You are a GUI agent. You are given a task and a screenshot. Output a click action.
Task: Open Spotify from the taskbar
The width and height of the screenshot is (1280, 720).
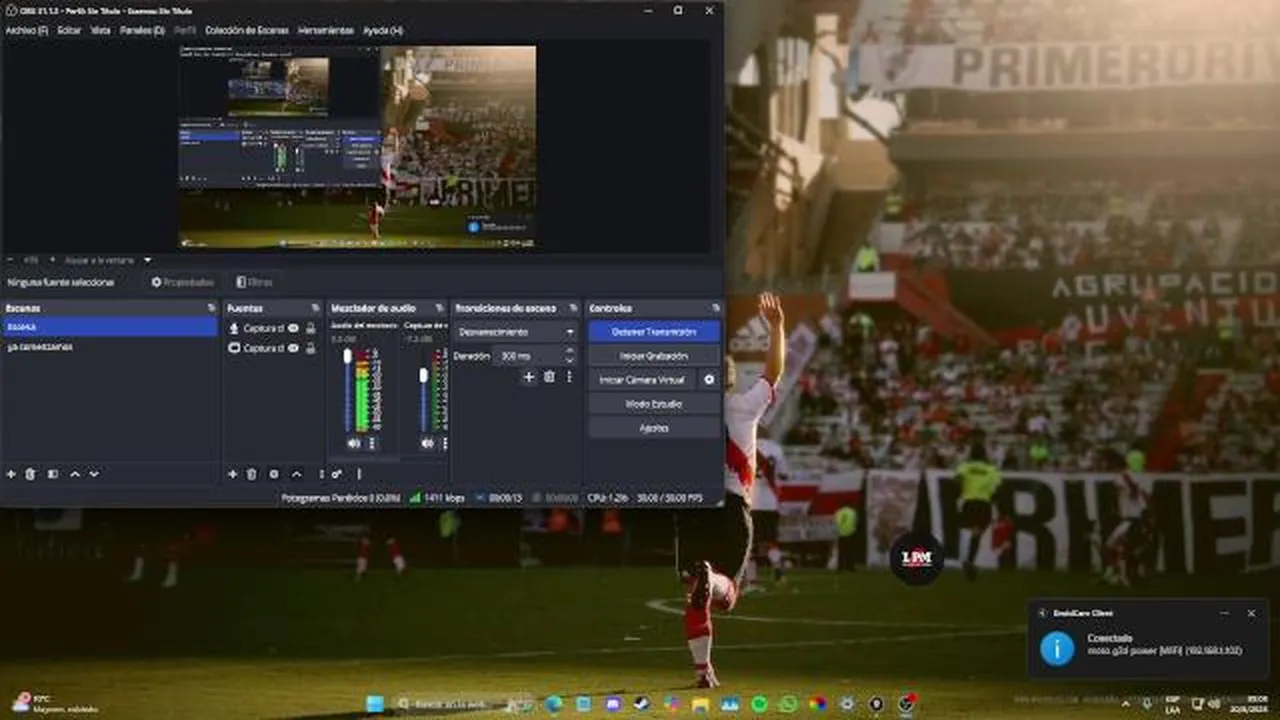point(759,704)
